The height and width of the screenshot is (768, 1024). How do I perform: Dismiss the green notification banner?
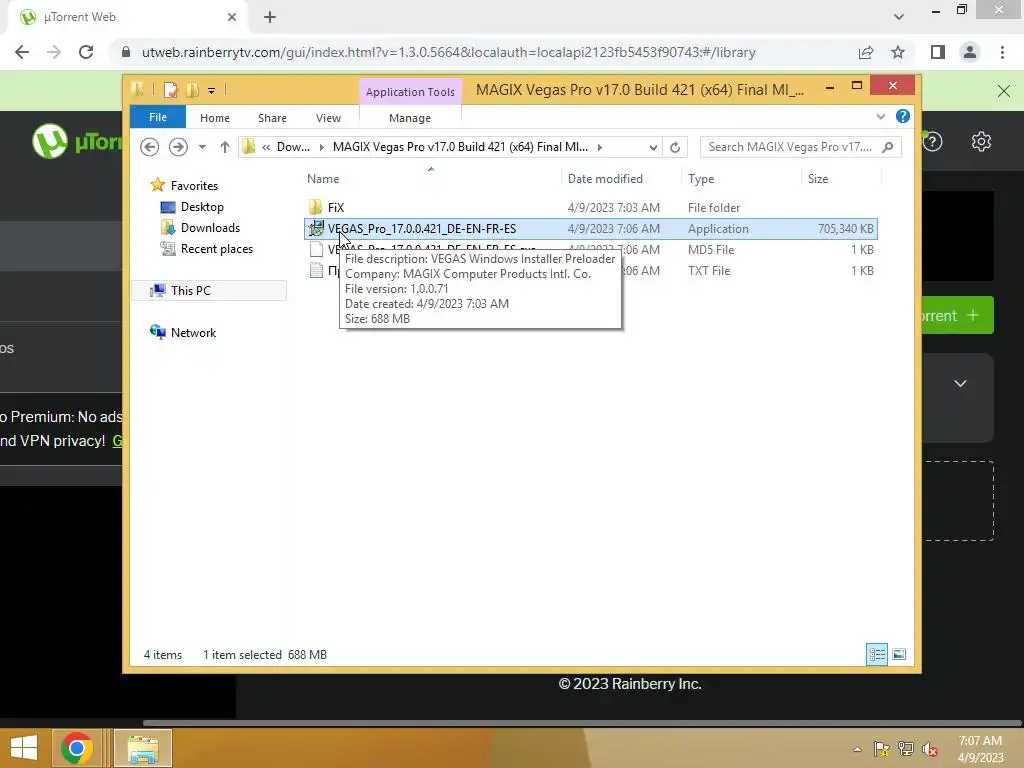point(1004,91)
